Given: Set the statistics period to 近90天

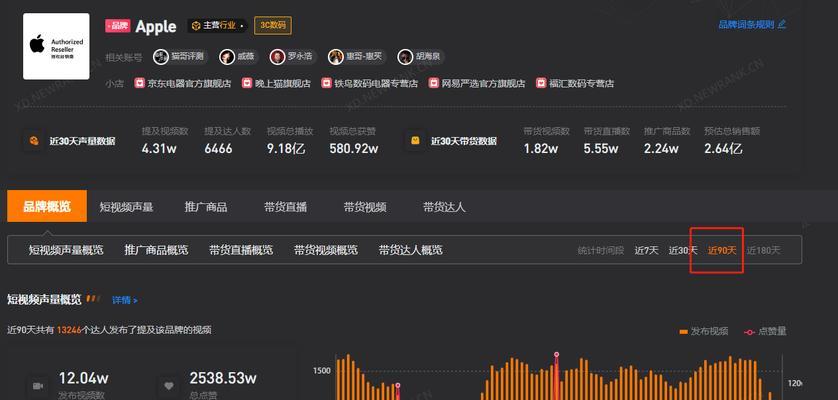Looking at the screenshot, I should (722, 250).
